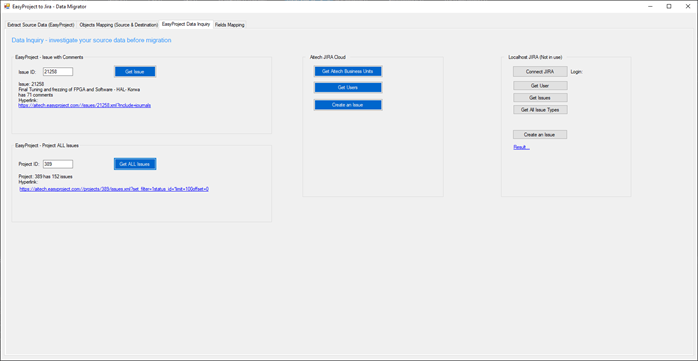
Task: Select the EasyProject Data Inquiry tab
Action: [186, 24]
